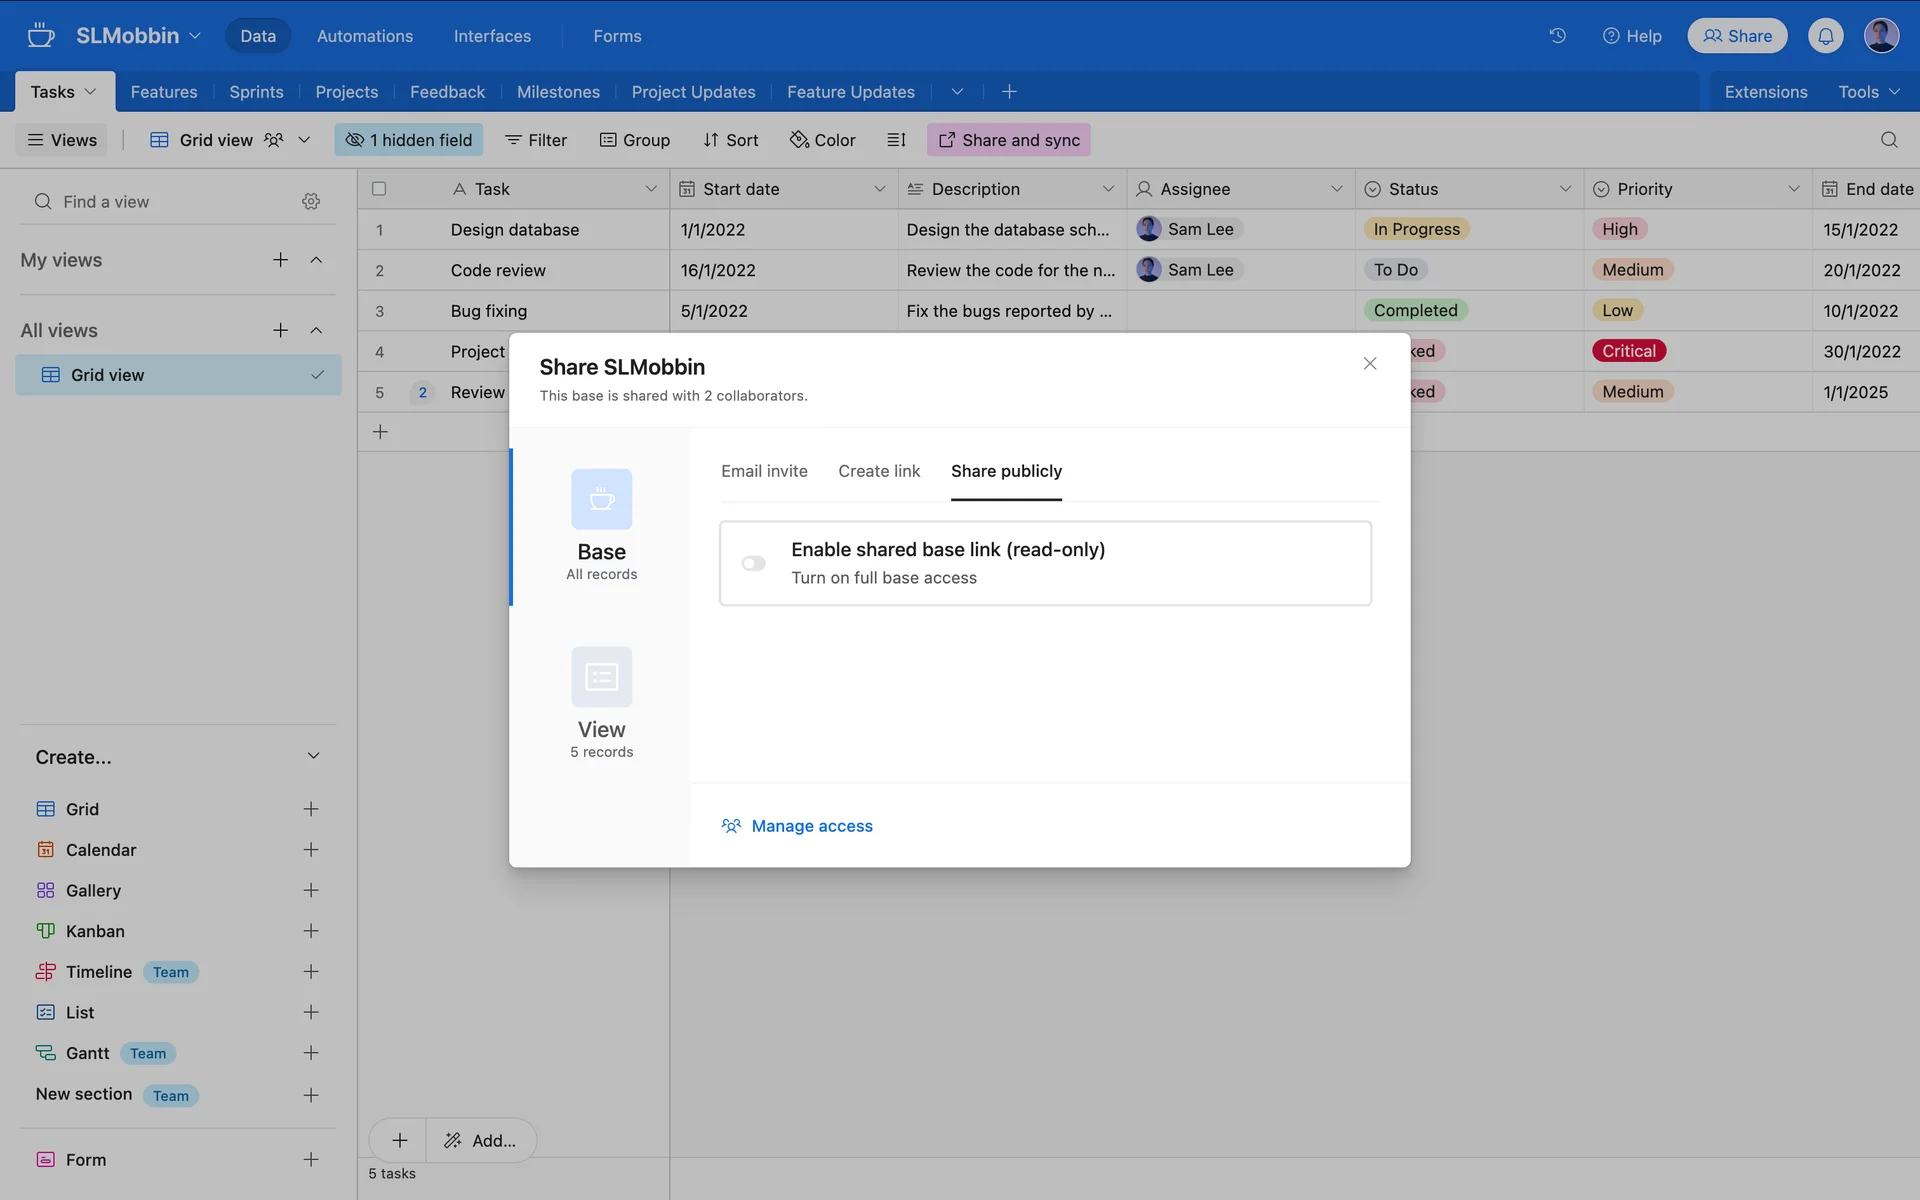Screen dimensions: 1920x1200
Task: Check the select-all records checkbox
Action: pos(379,189)
